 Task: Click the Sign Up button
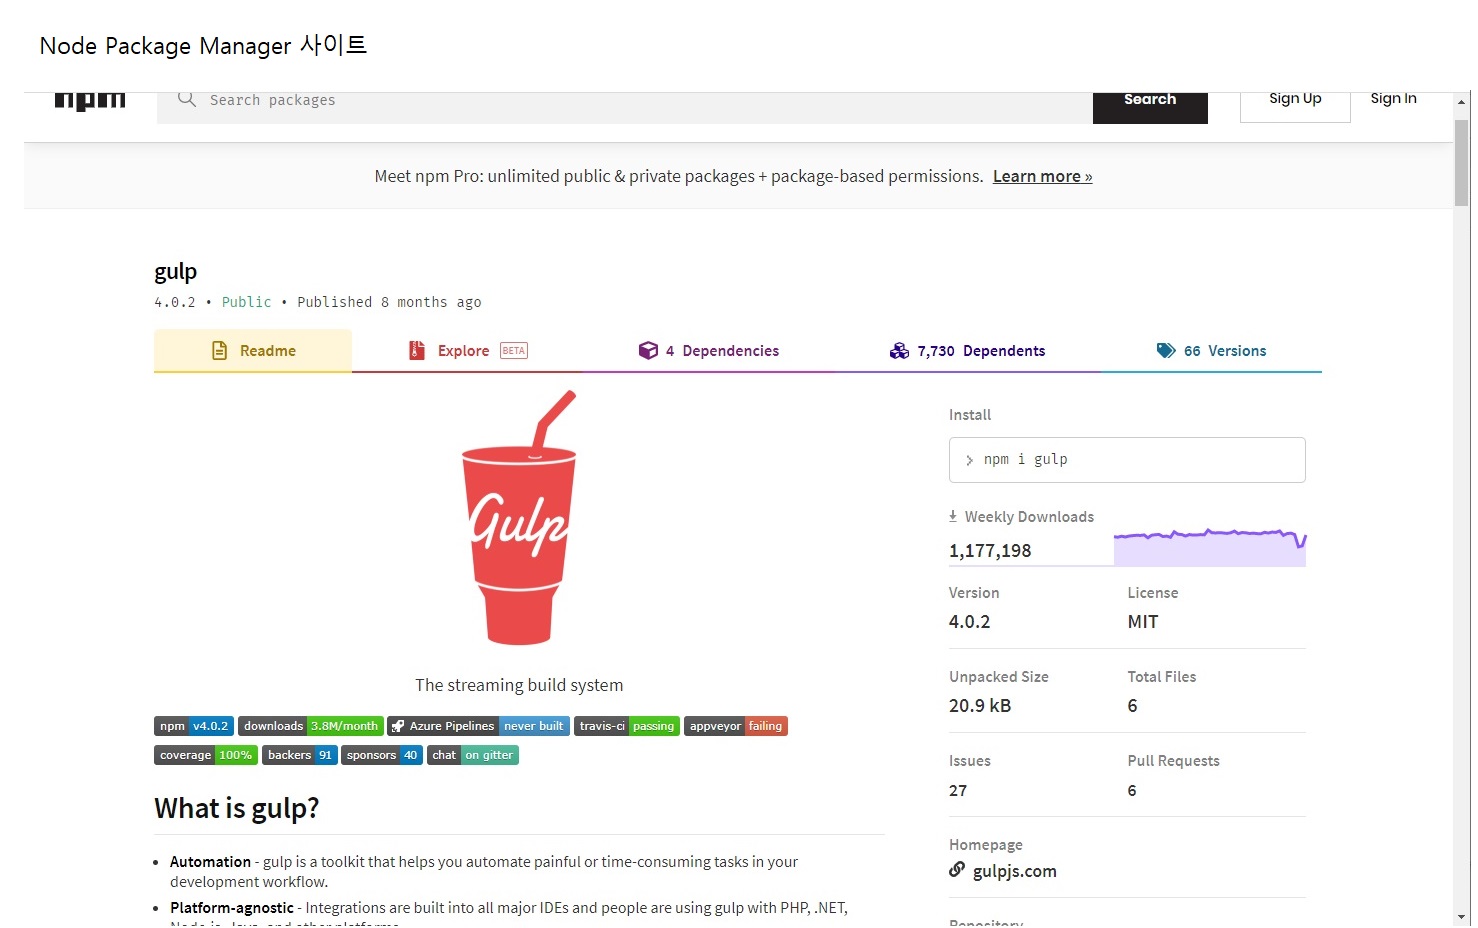click(1295, 100)
